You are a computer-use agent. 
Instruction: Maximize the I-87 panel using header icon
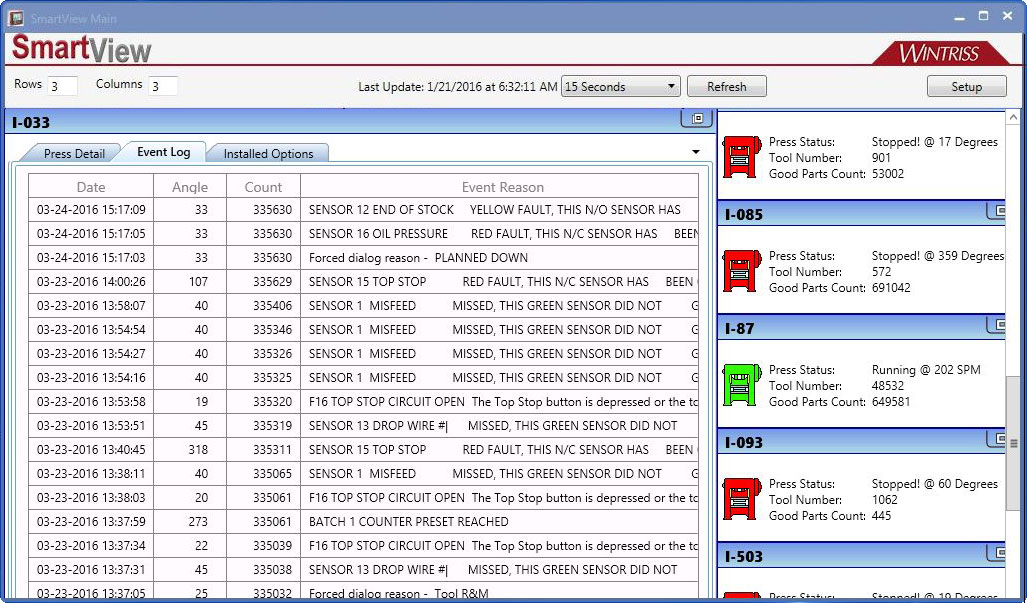[x=998, y=325]
